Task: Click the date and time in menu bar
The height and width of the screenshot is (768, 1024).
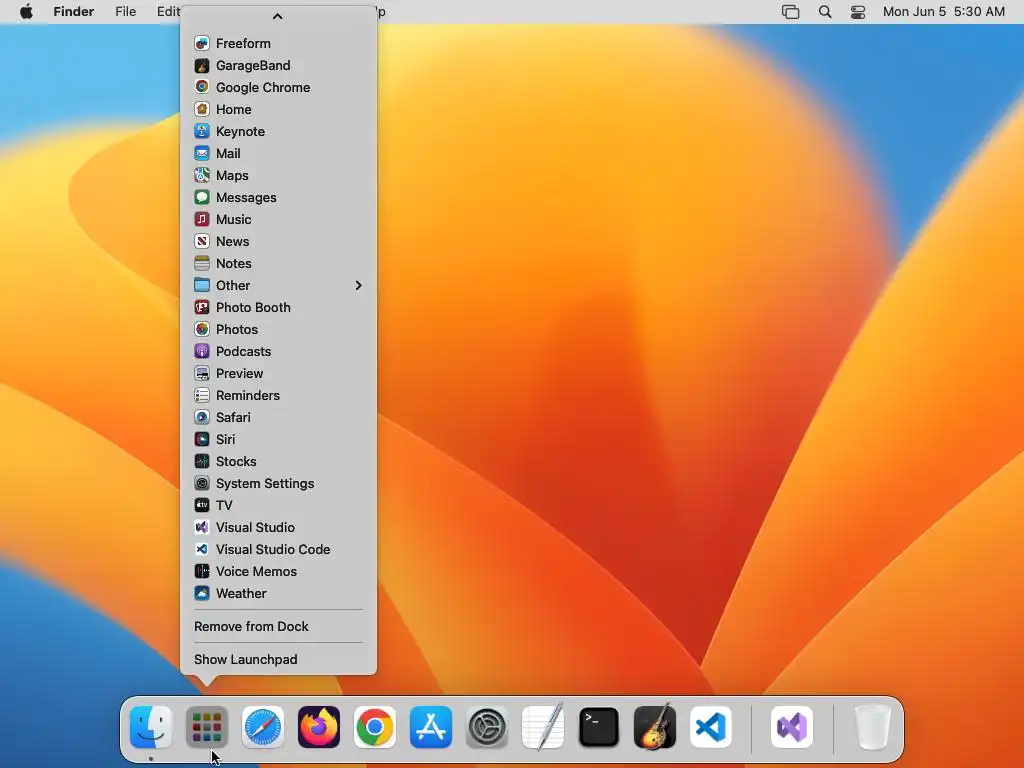Action: 944,12
